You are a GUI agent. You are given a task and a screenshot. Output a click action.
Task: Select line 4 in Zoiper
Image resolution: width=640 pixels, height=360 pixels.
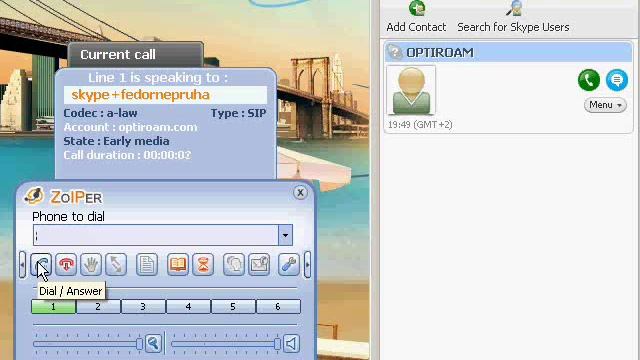188,307
